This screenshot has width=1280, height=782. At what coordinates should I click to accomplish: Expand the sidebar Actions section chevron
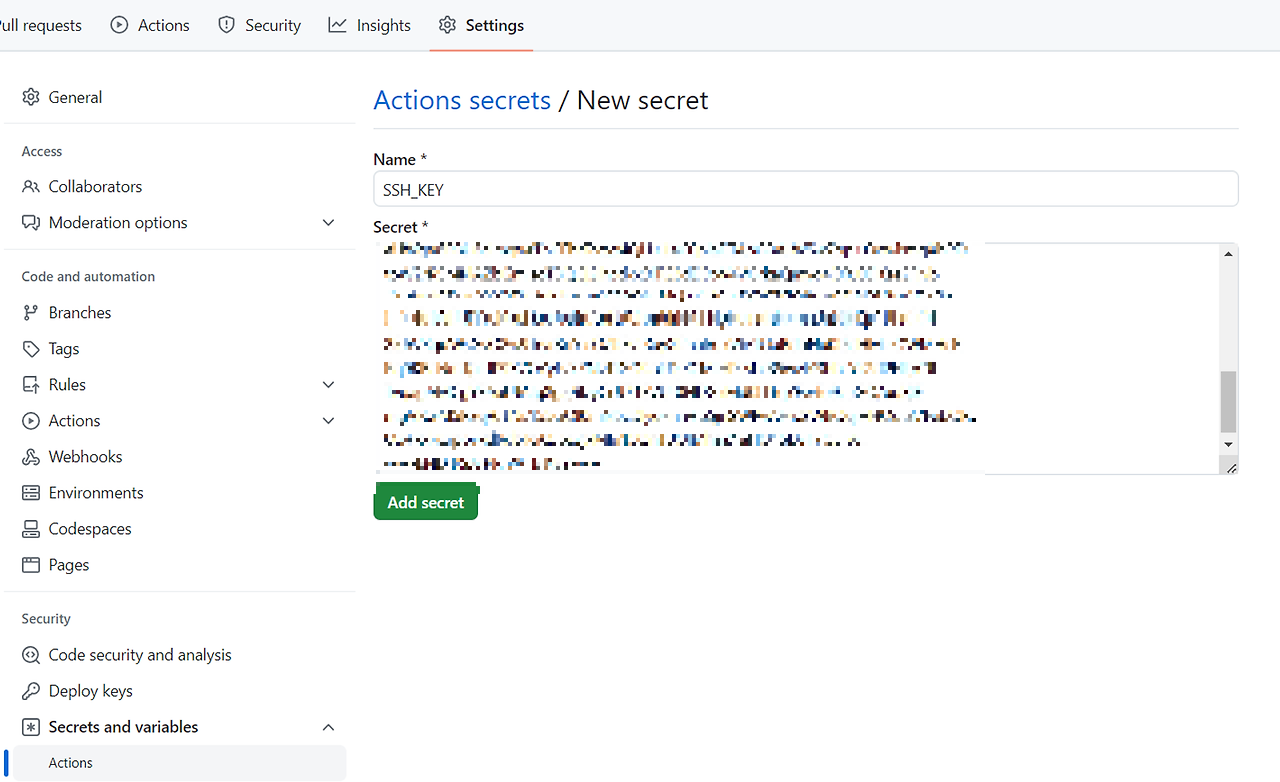click(x=328, y=421)
